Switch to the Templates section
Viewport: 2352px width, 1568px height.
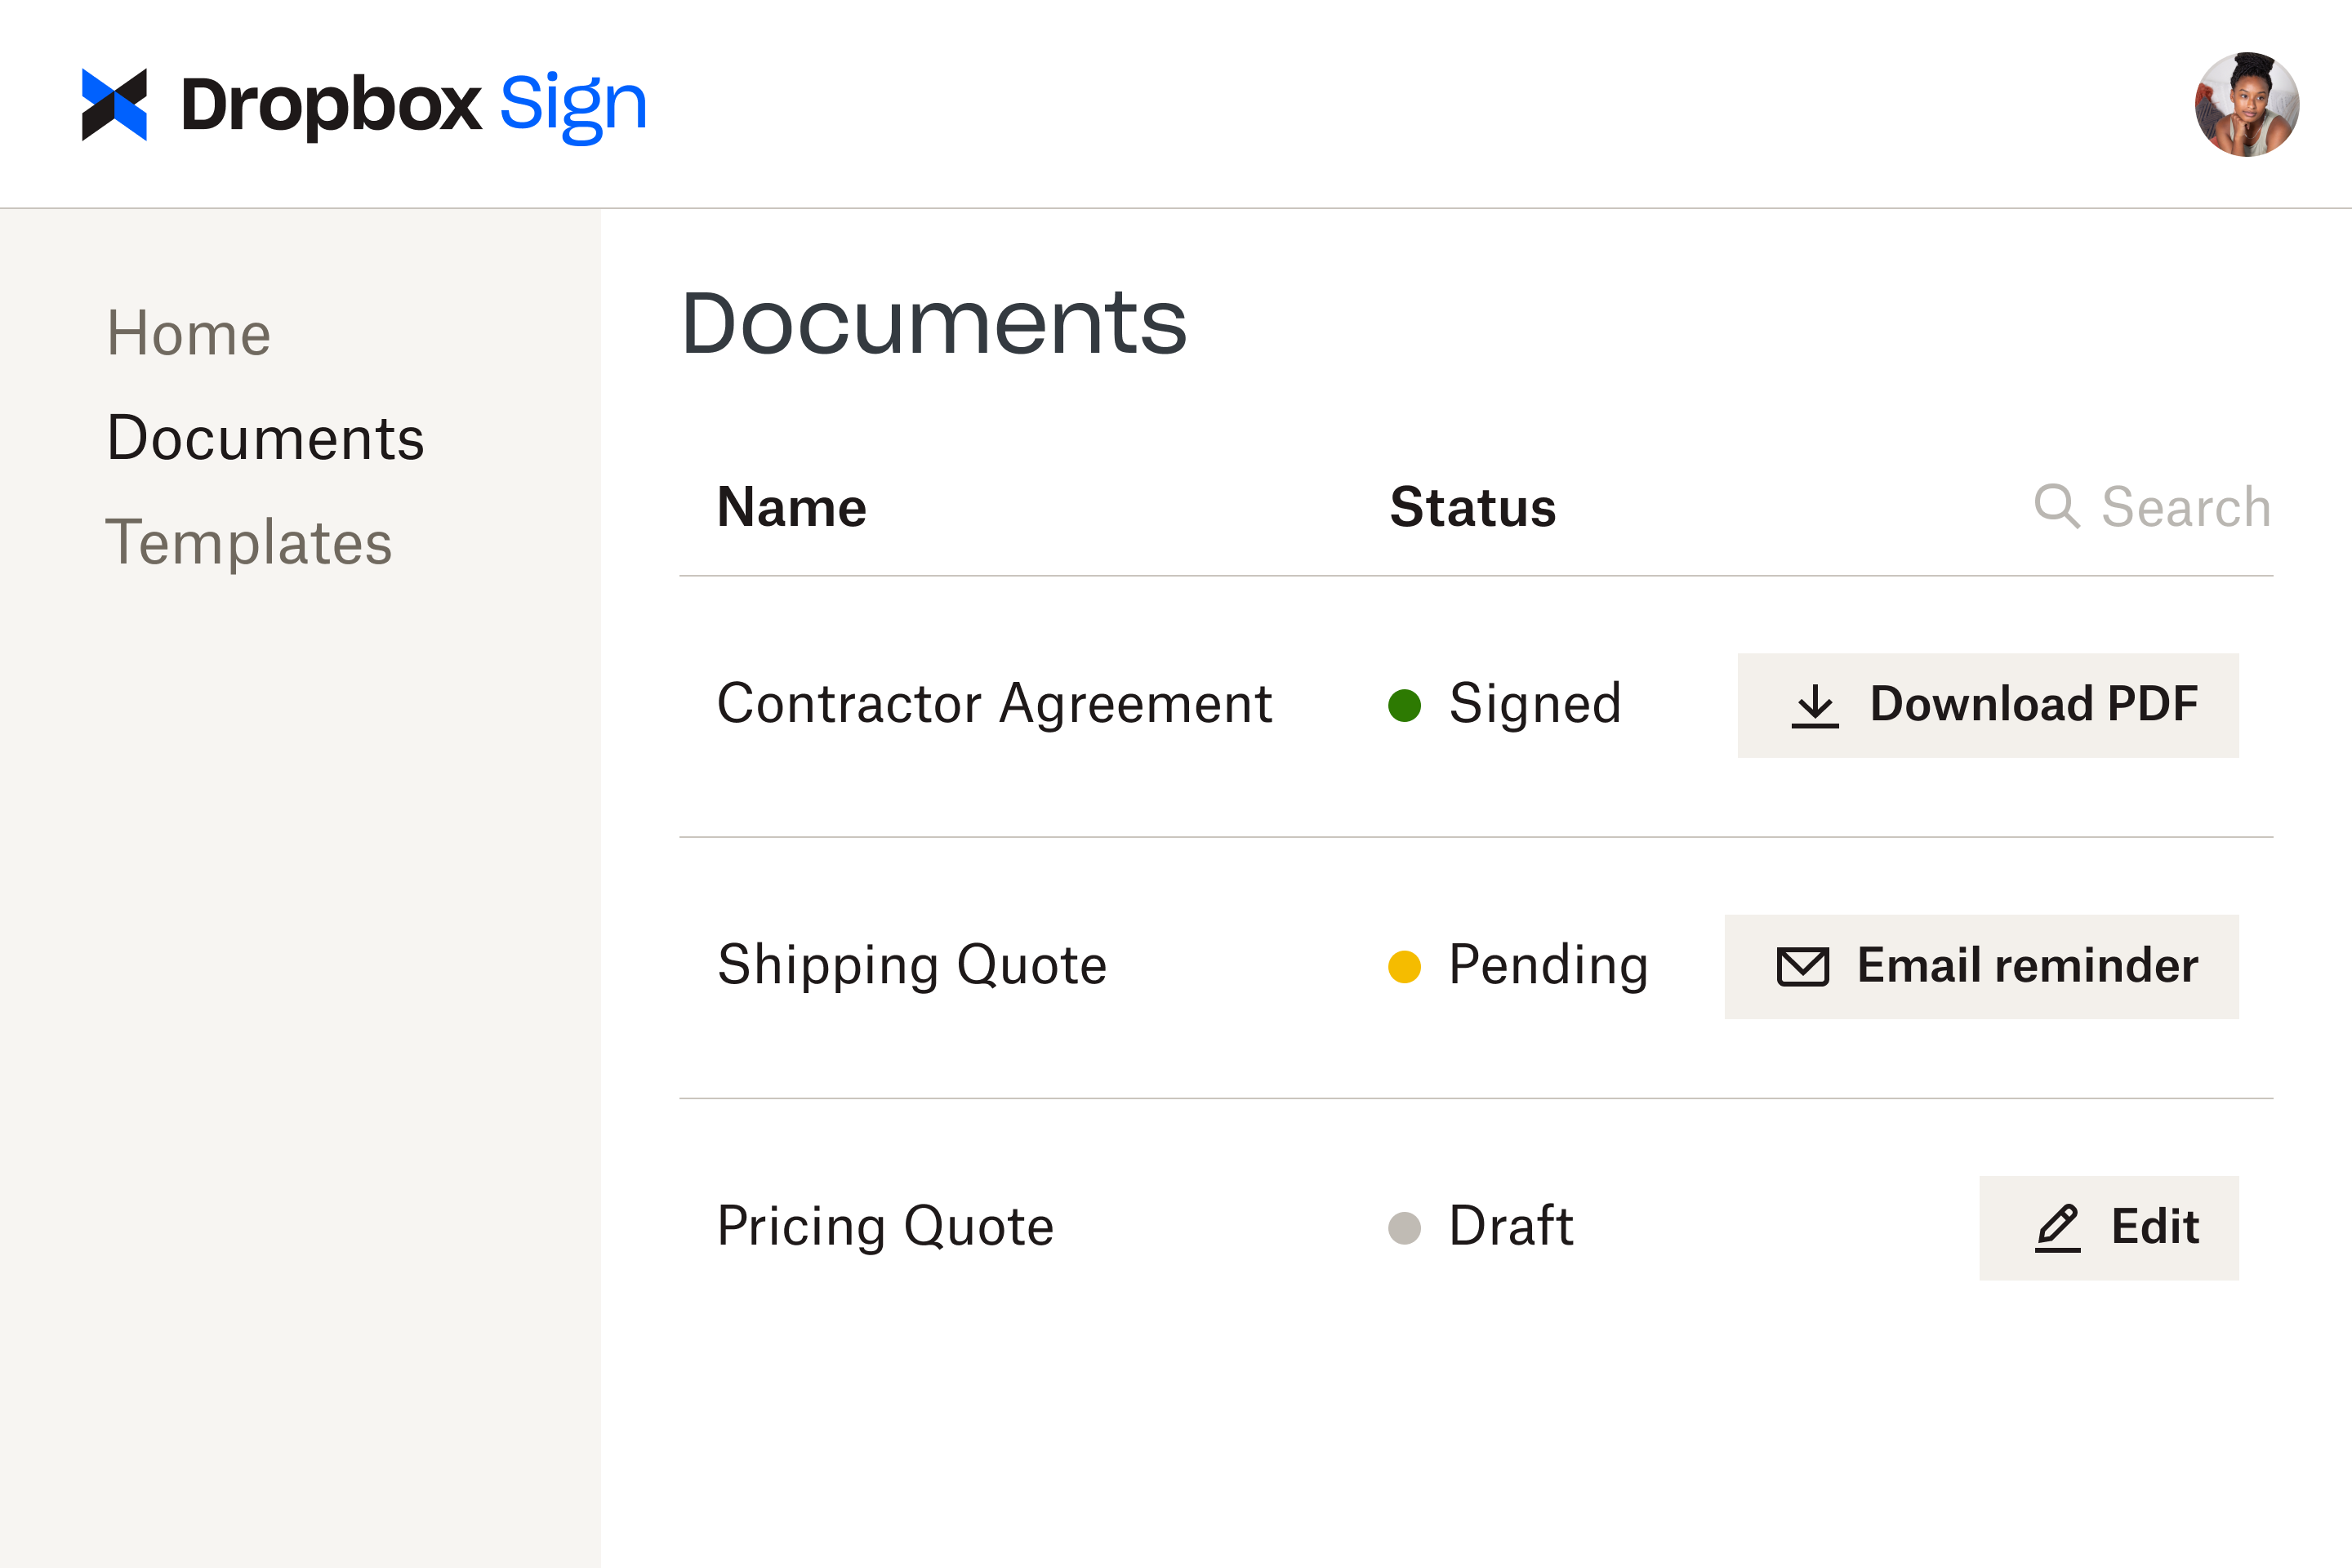[x=249, y=543]
